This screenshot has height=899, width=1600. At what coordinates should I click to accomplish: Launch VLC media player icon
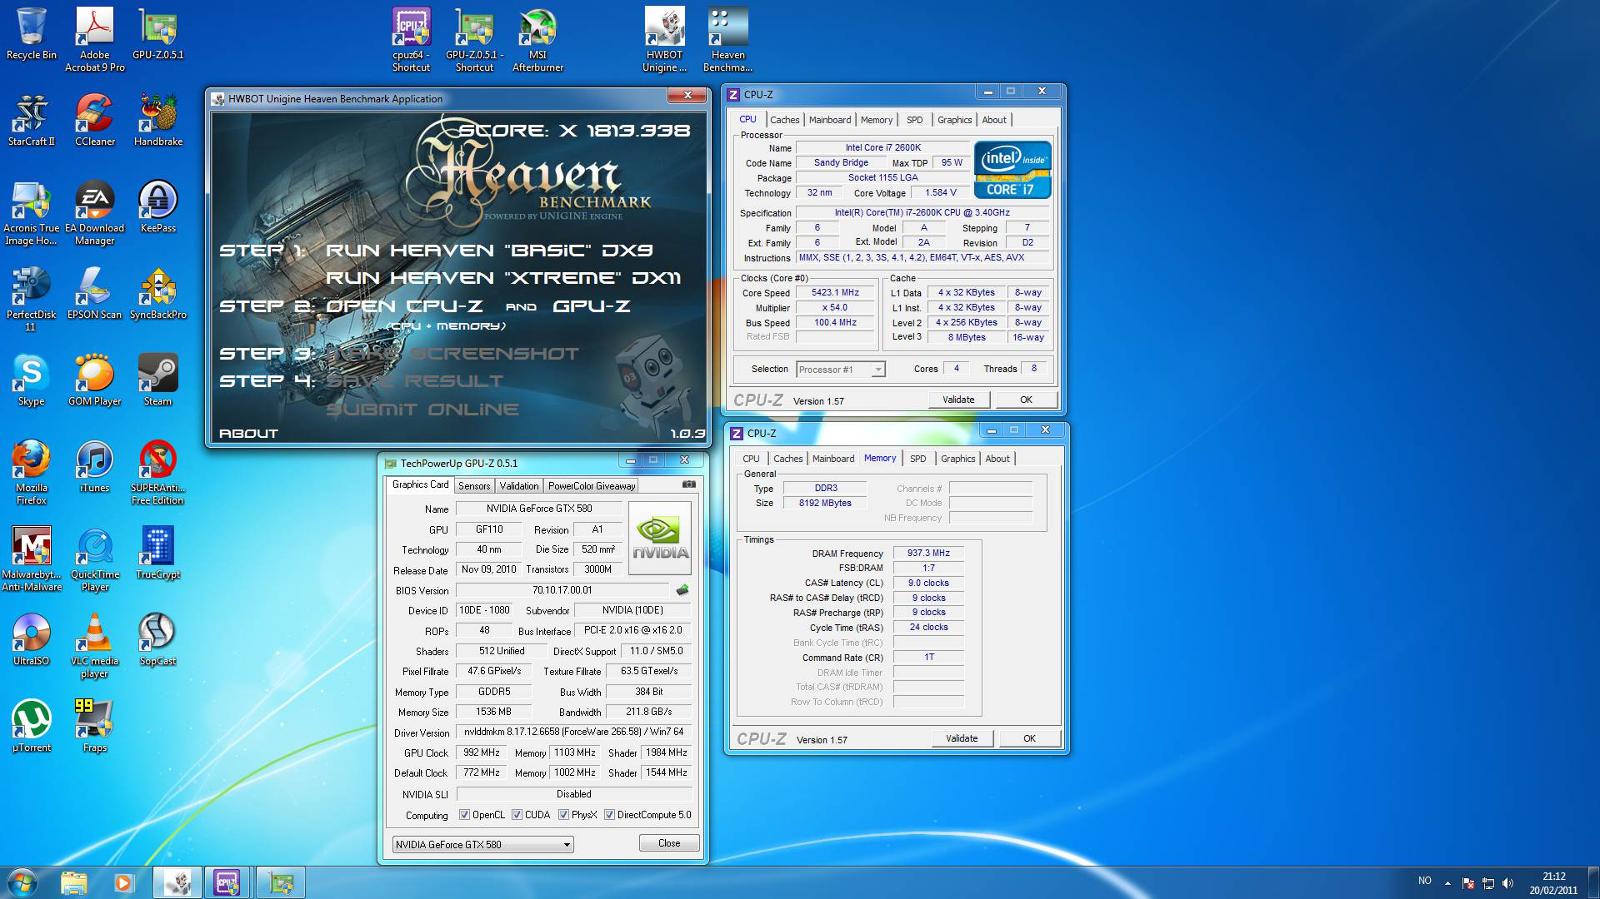pyautogui.click(x=95, y=645)
